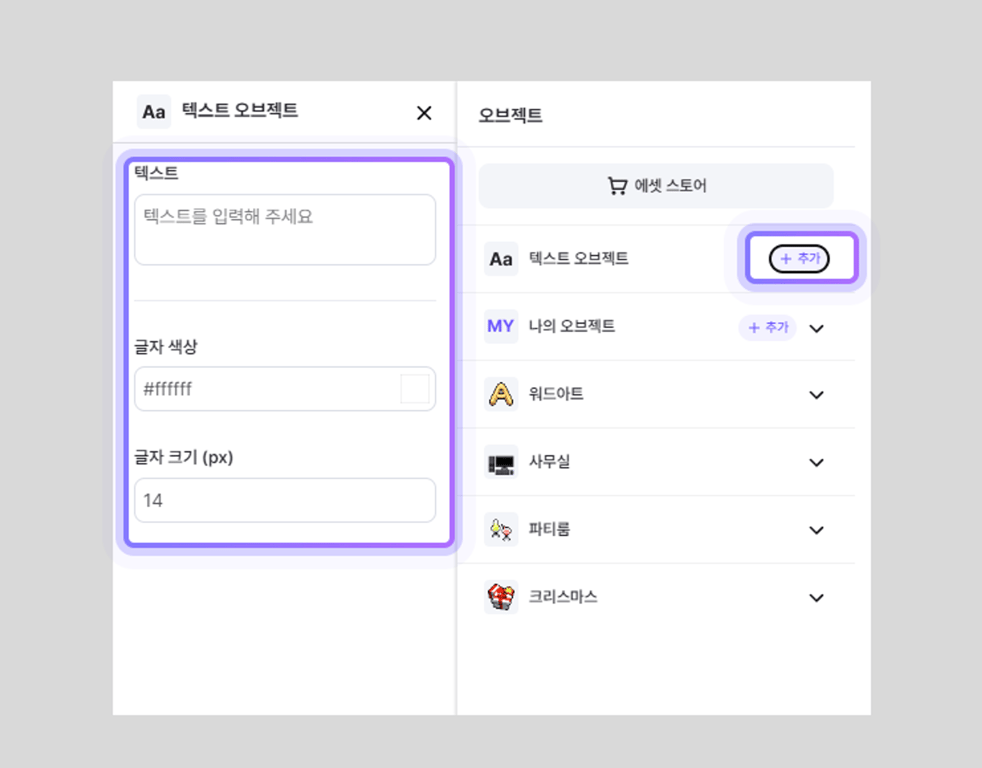Viewport: 982px width, 768px height.
Task: Expand the 크리스마스 category chevron
Action: click(817, 598)
